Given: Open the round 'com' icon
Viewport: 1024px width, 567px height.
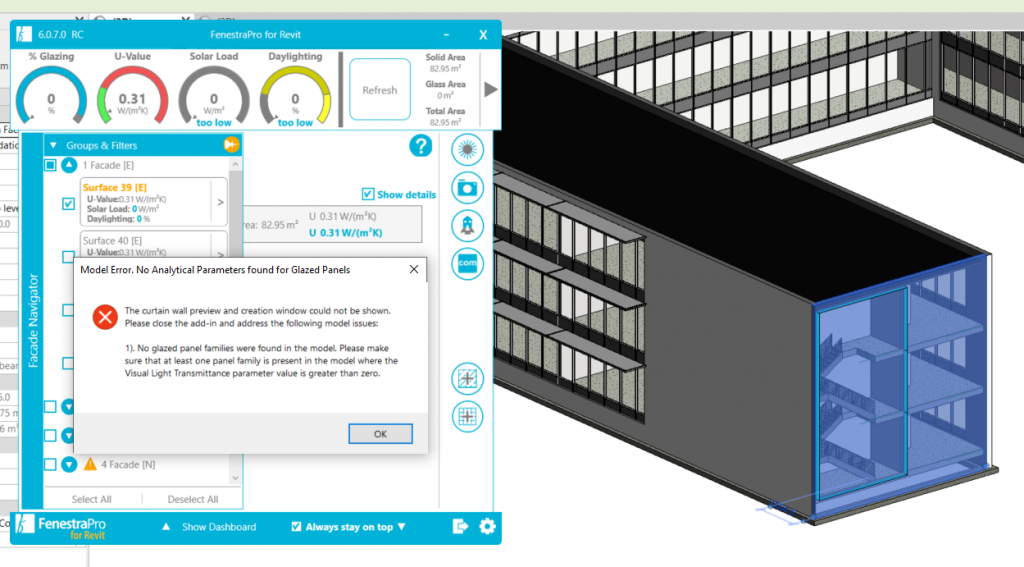Looking at the screenshot, I should tap(467, 264).
